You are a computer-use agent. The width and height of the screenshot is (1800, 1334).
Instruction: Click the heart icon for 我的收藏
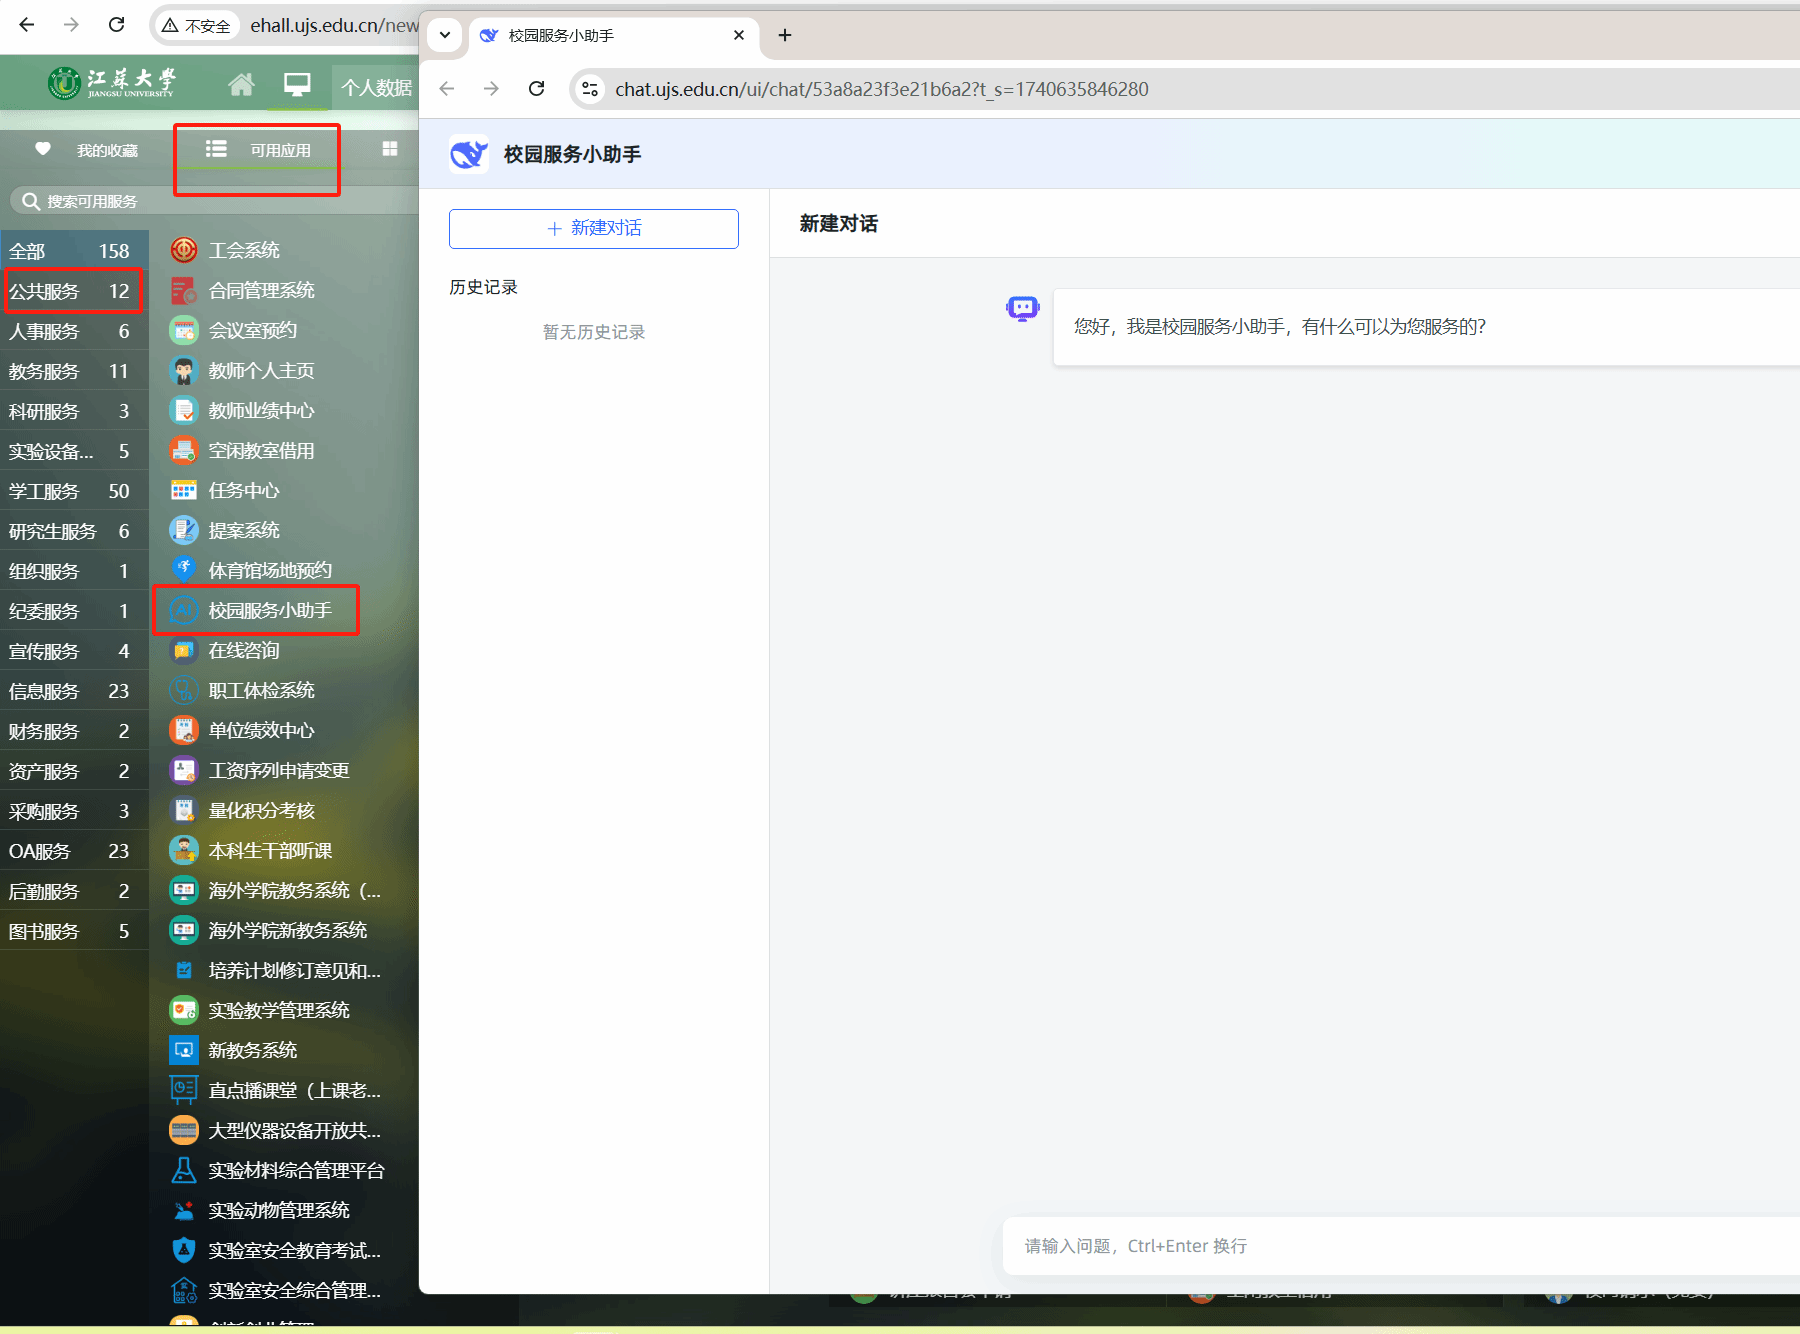click(43, 149)
